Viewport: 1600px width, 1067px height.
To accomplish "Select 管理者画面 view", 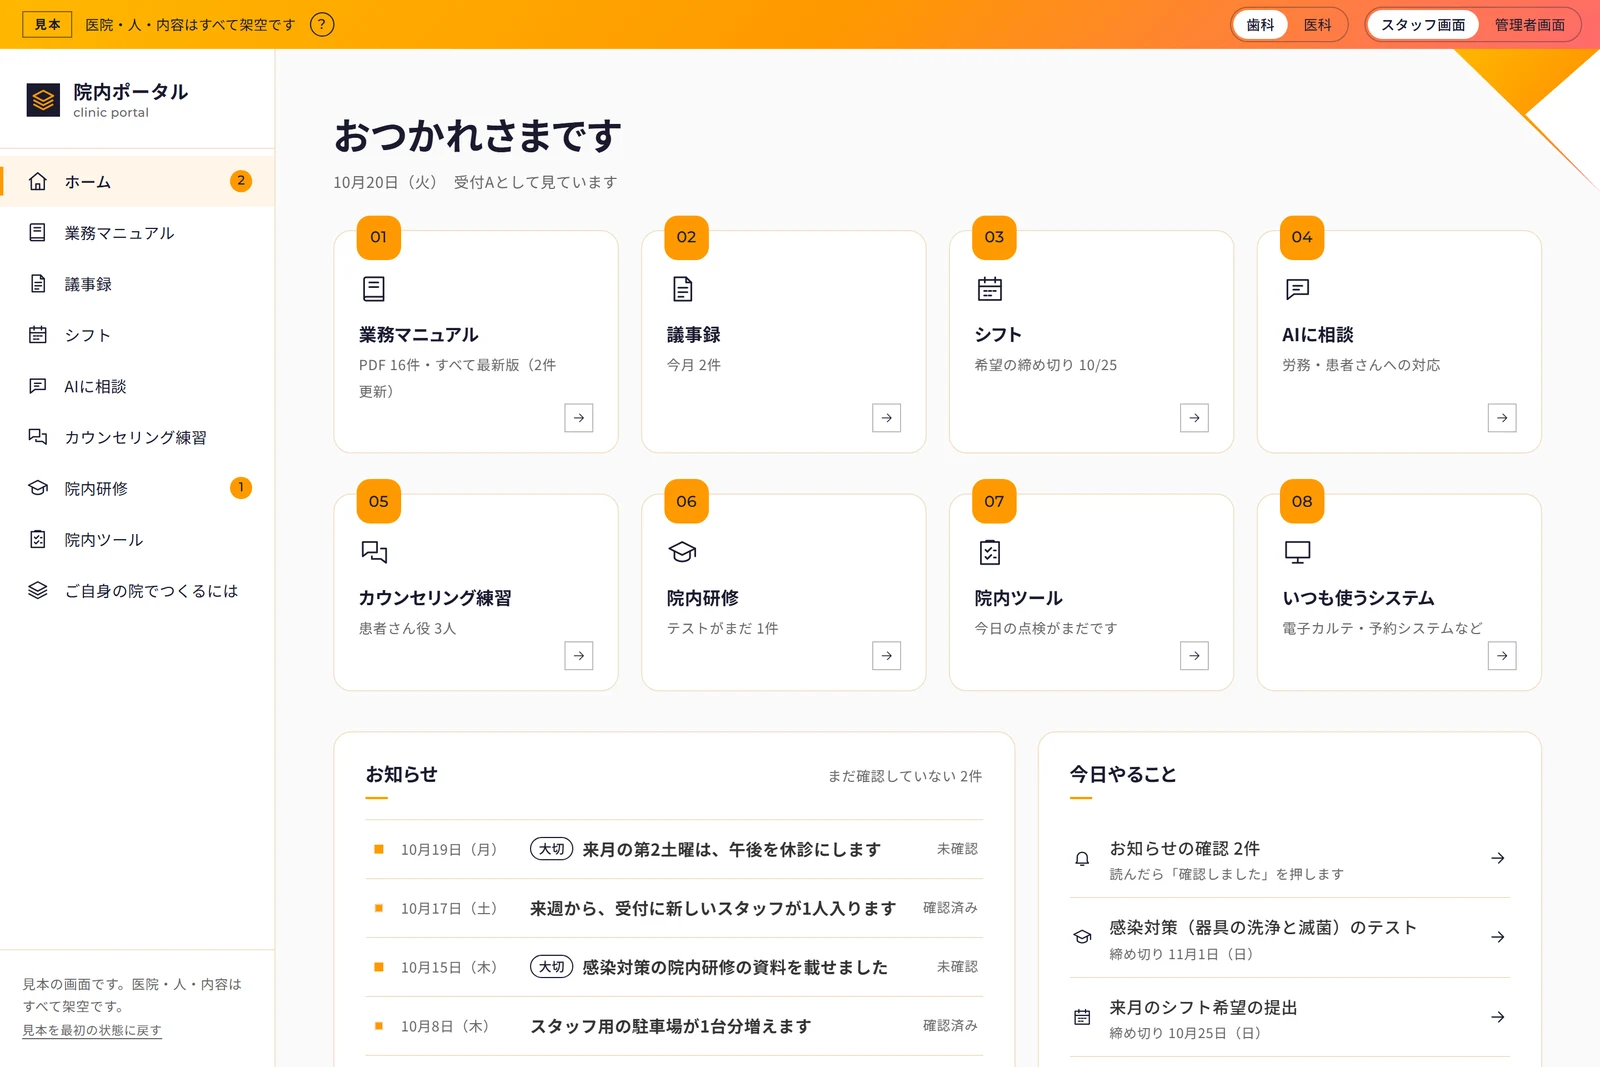I will point(1529,25).
